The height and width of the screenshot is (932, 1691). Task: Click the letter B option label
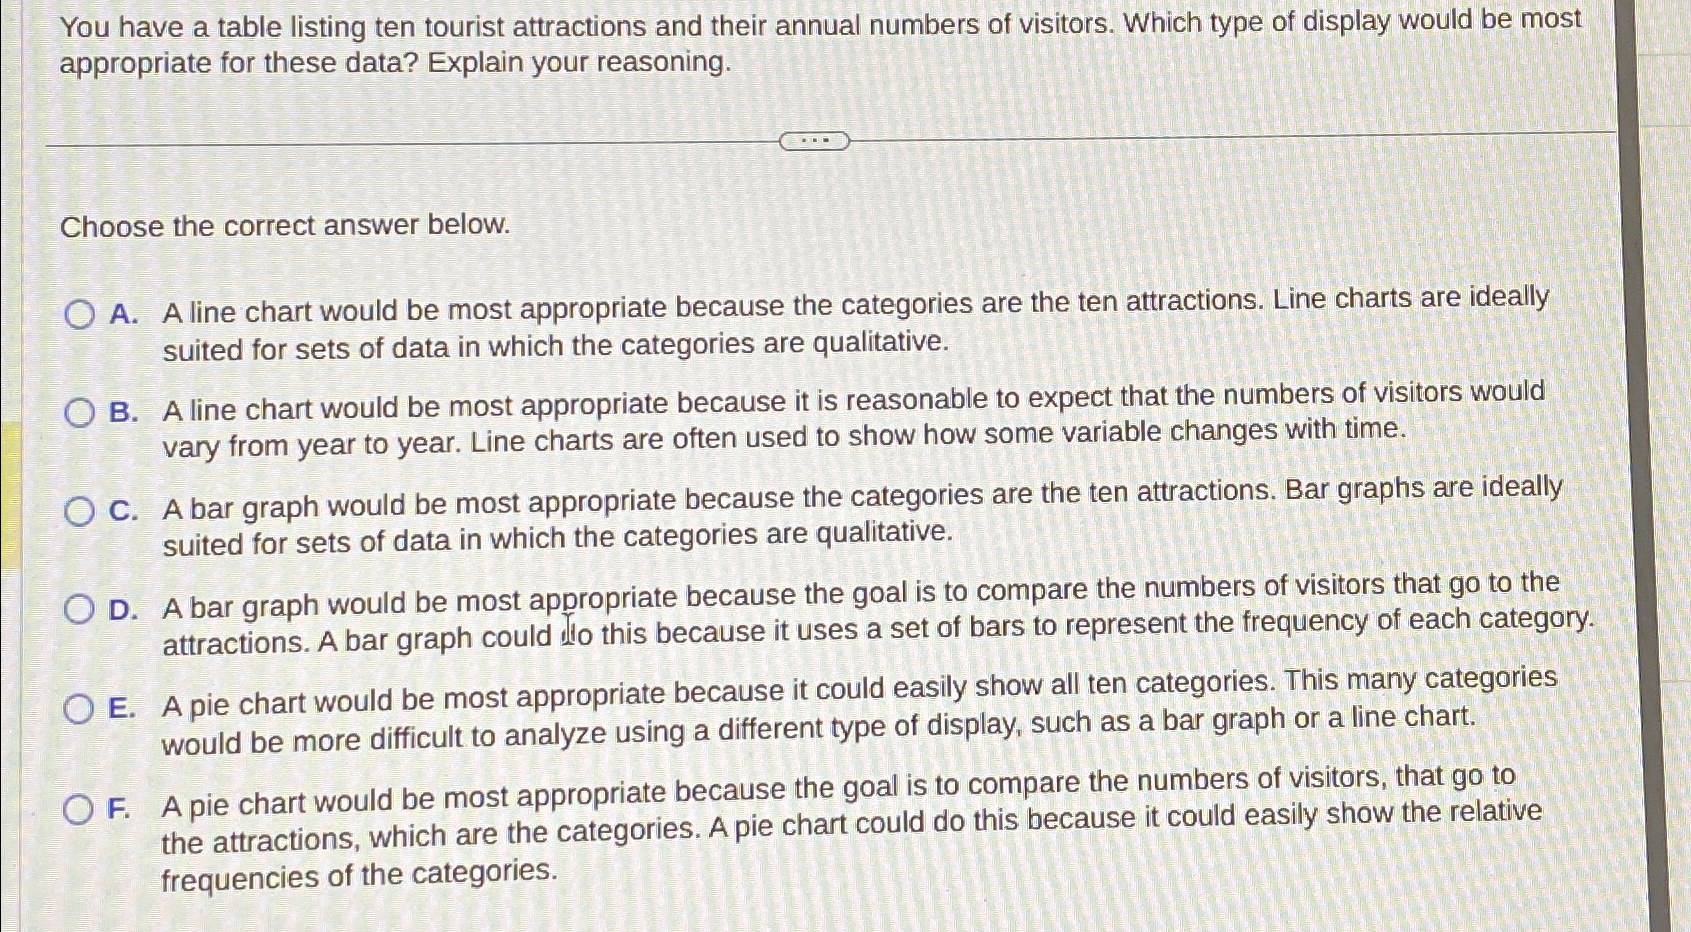(124, 412)
